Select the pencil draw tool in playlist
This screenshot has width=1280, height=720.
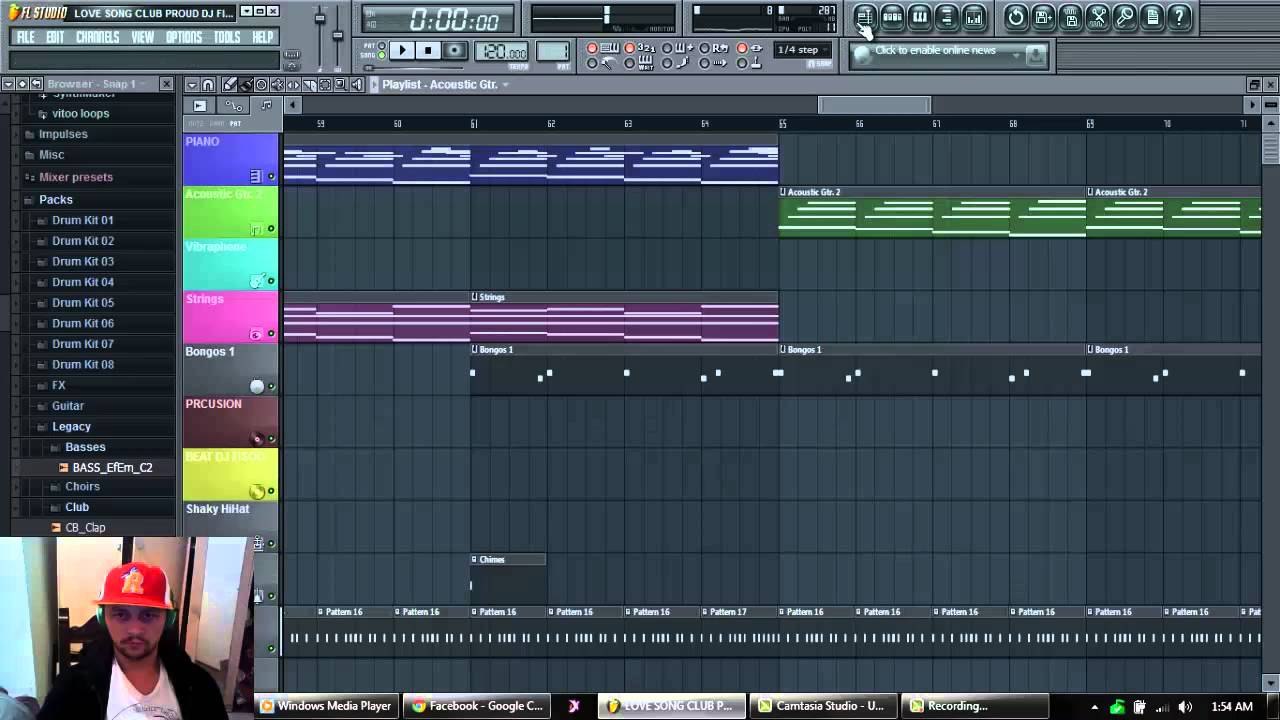click(x=229, y=85)
